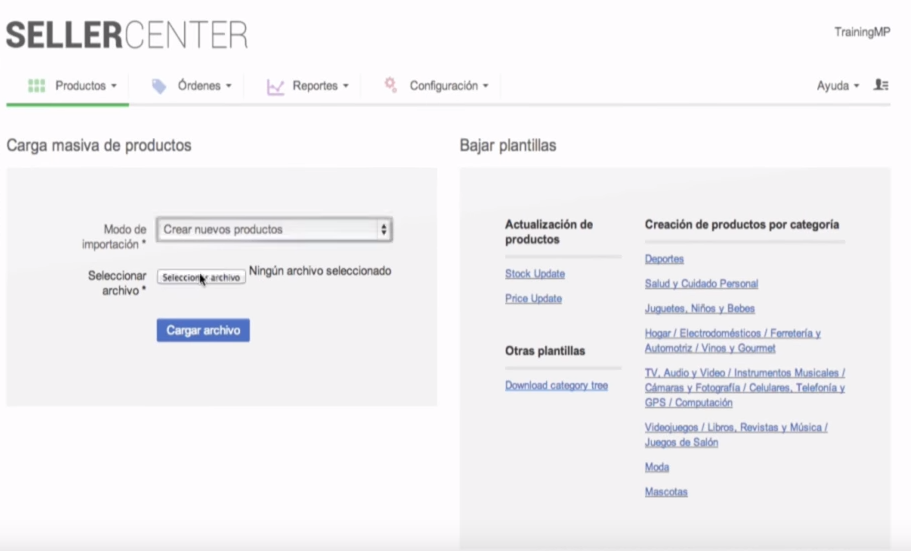Click the Configuración gears icon
Viewport: 911px width, 551px height.
tap(391, 86)
